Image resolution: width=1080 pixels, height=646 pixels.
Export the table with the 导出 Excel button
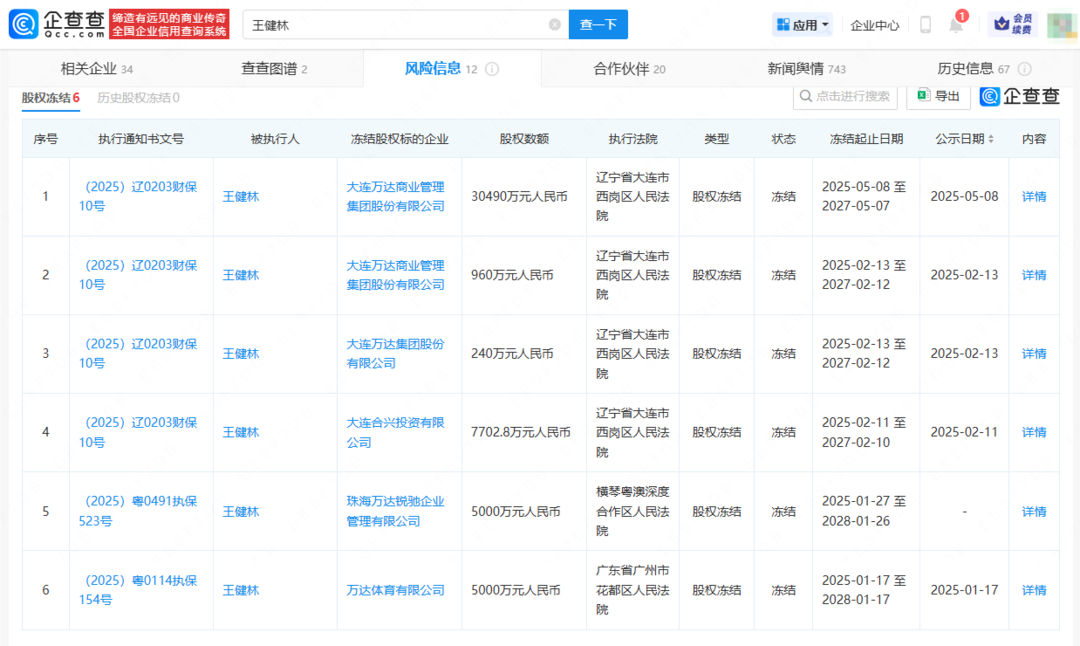938,96
